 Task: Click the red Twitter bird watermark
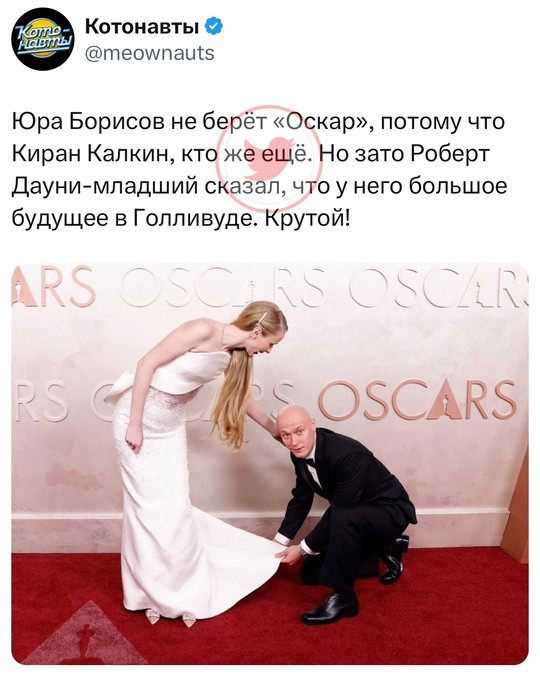click(x=268, y=159)
